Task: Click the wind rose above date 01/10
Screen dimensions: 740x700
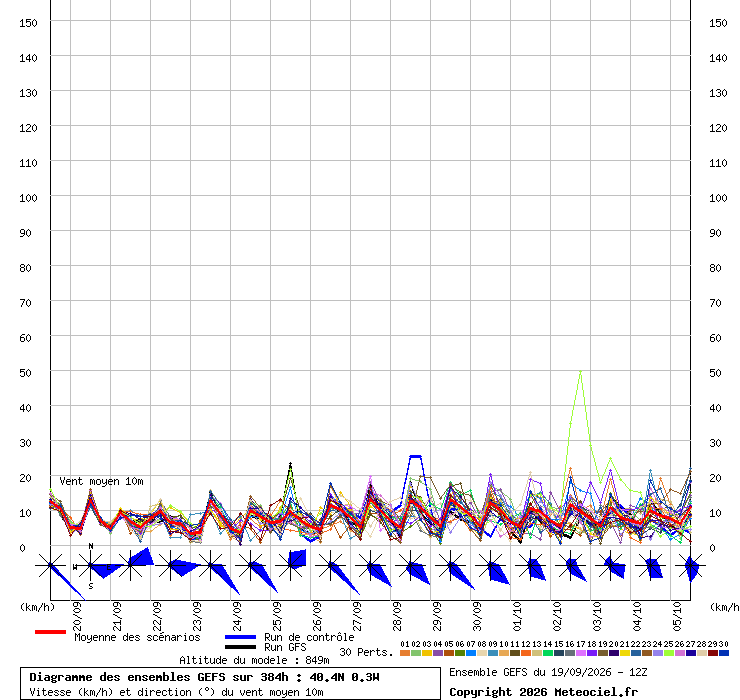Action: 531,565
